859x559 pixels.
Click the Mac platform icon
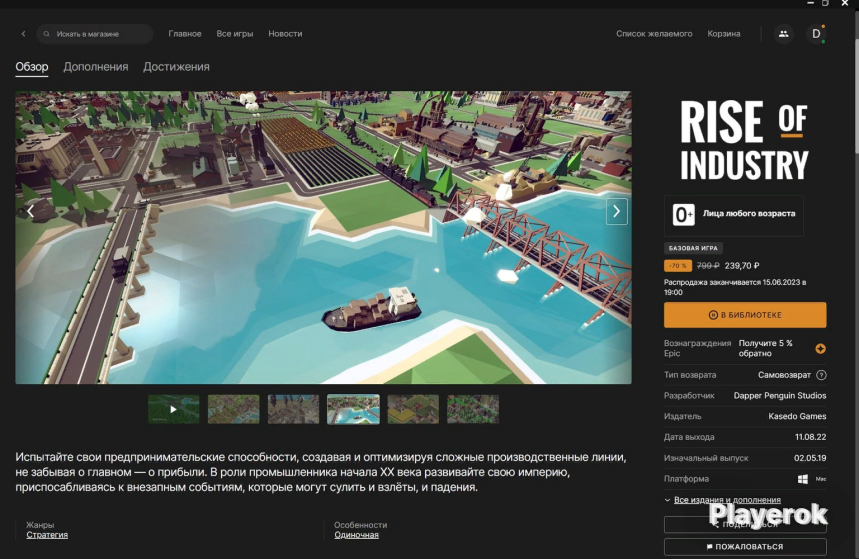821,479
